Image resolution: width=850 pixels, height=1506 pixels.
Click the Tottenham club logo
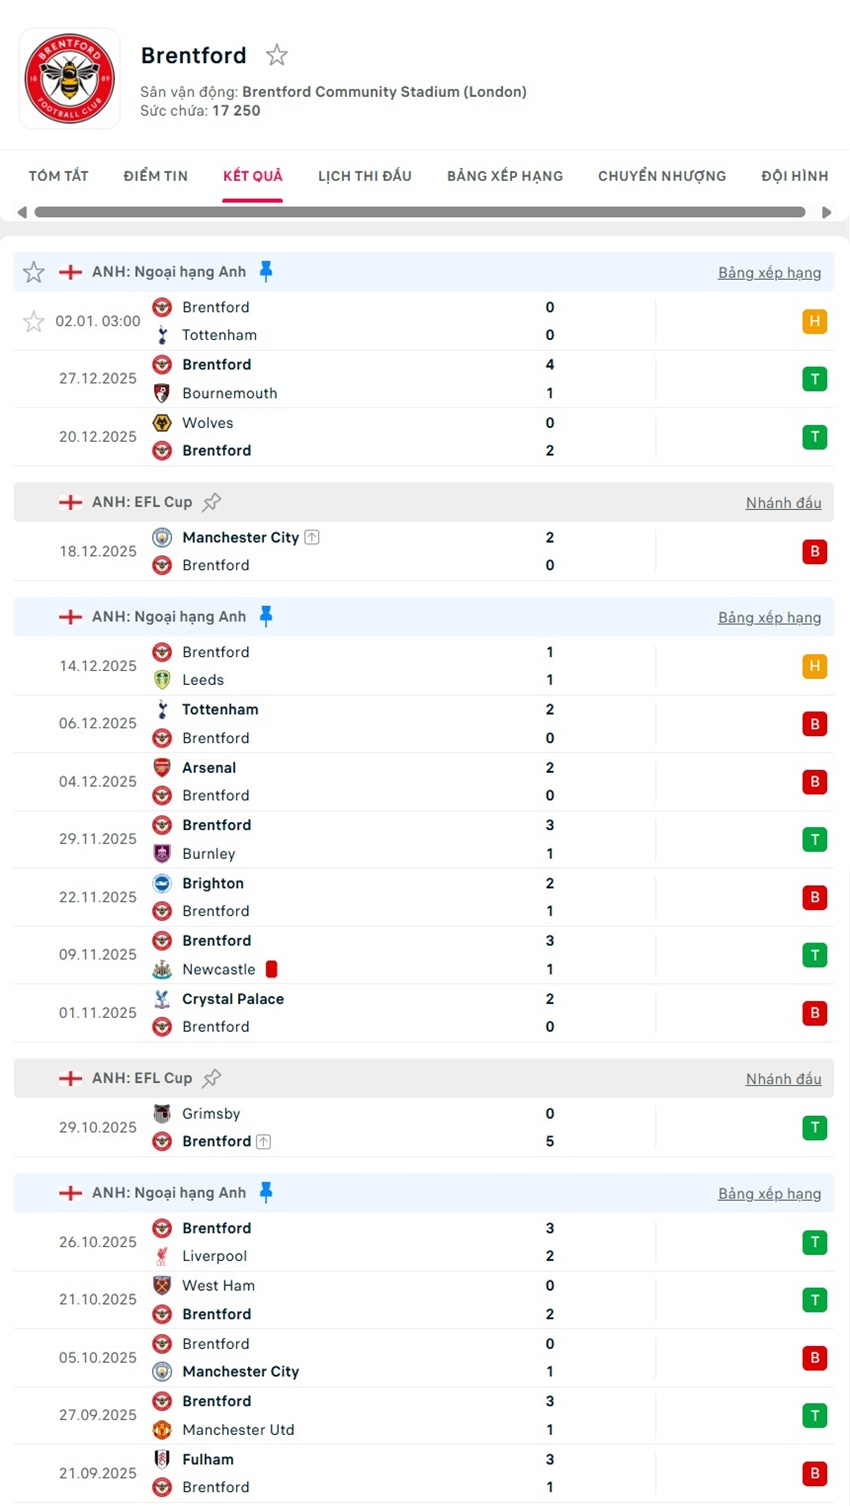(162, 335)
